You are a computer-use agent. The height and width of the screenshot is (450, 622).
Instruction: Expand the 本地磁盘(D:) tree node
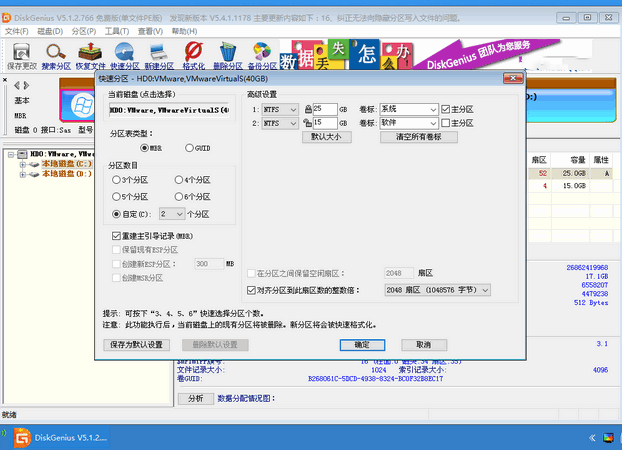click(x=23, y=174)
